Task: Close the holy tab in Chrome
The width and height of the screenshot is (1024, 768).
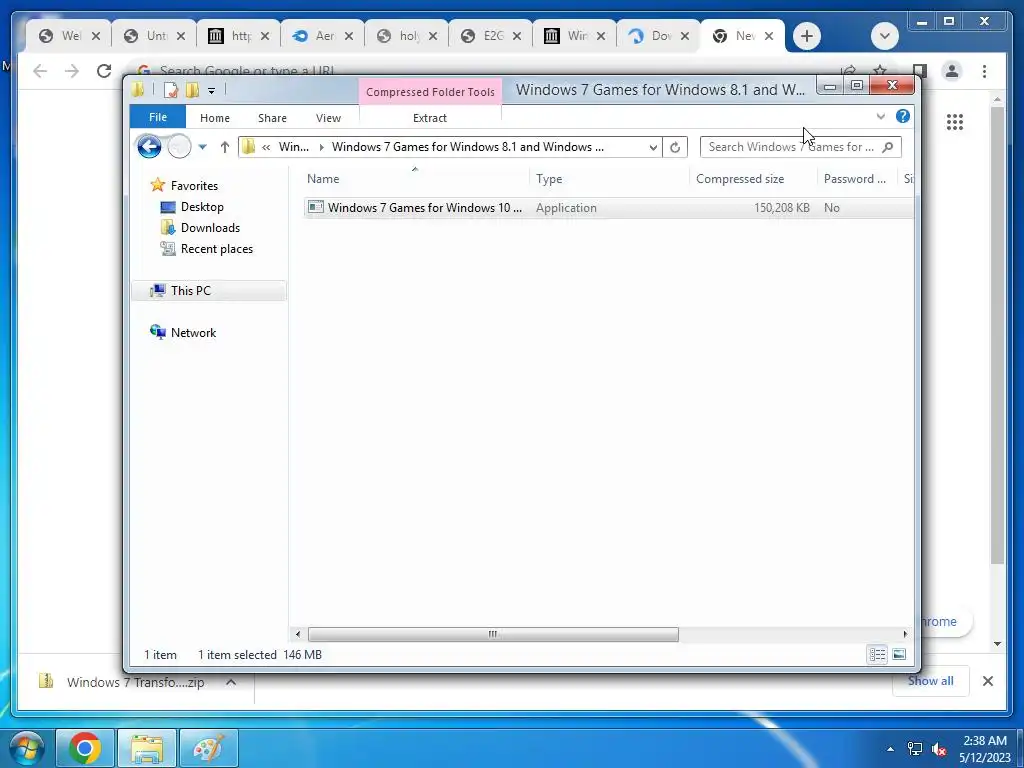Action: pyautogui.click(x=432, y=36)
